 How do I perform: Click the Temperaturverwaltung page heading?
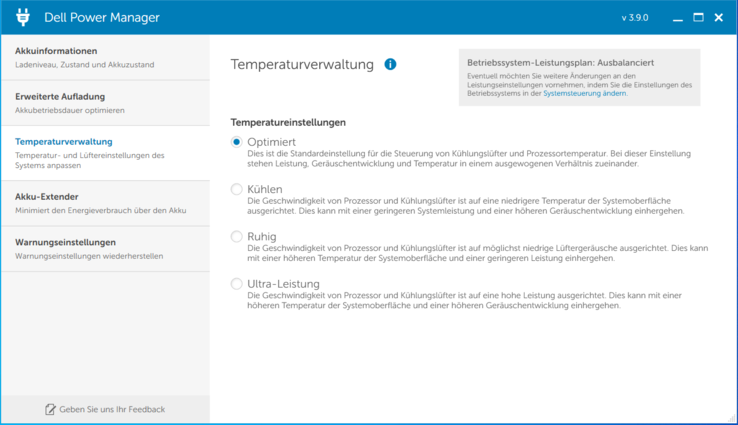point(302,64)
